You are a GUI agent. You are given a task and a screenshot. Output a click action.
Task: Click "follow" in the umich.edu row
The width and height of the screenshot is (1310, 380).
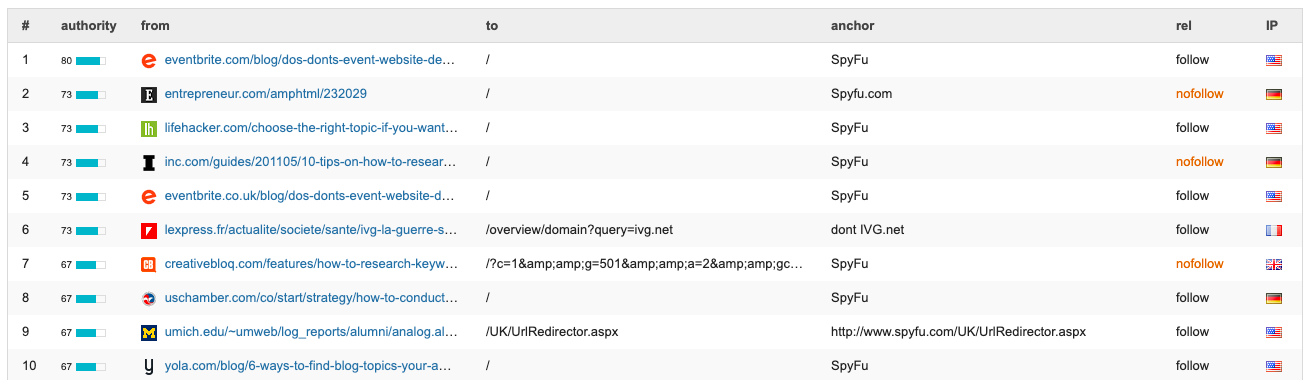tap(1192, 332)
